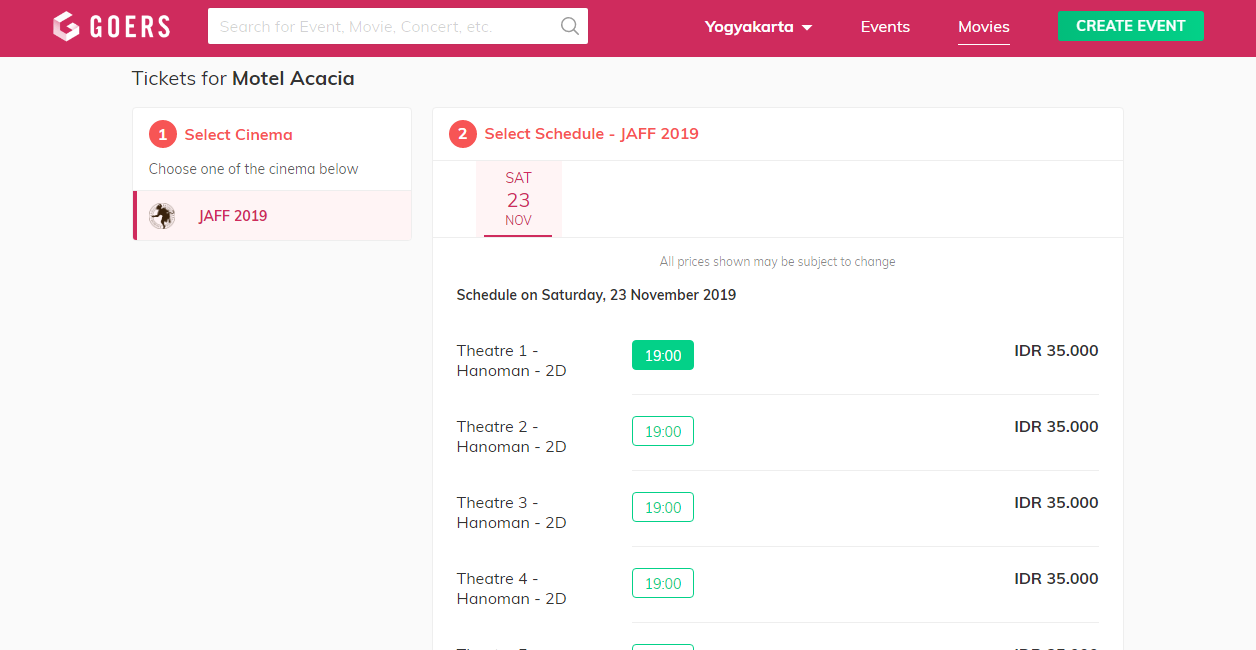Click the step 2 circle badge
The height and width of the screenshot is (650, 1256).
[x=462, y=134]
